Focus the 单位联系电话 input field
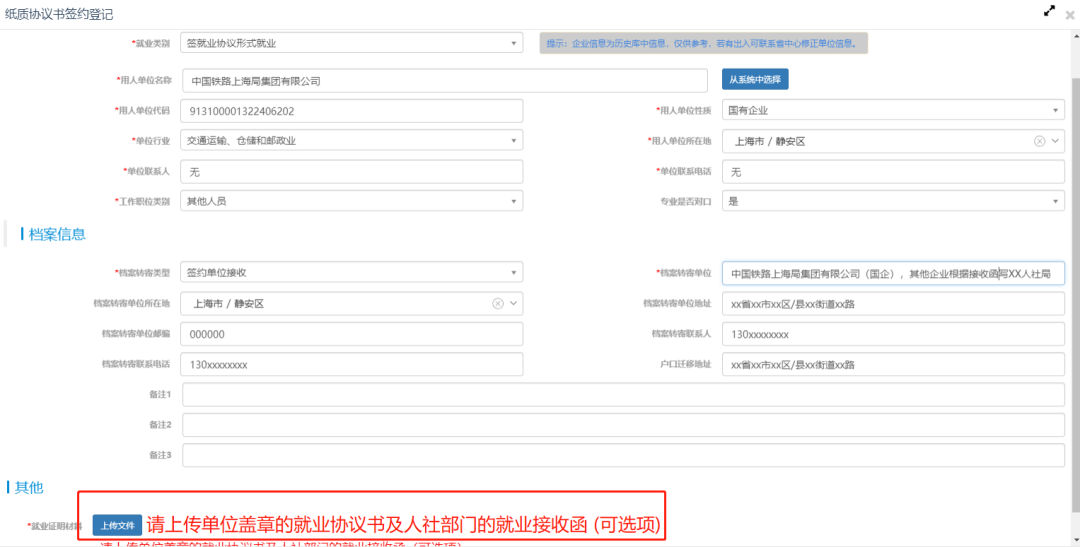The height and width of the screenshot is (547, 1080). (x=893, y=172)
